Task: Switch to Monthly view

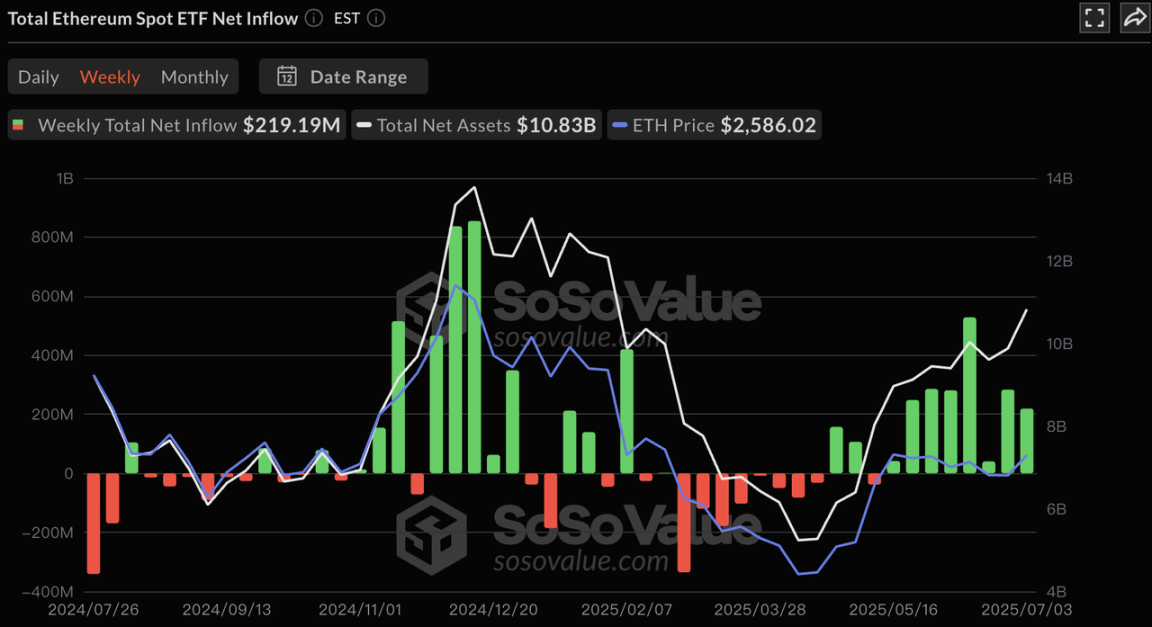Action: tap(195, 77)
